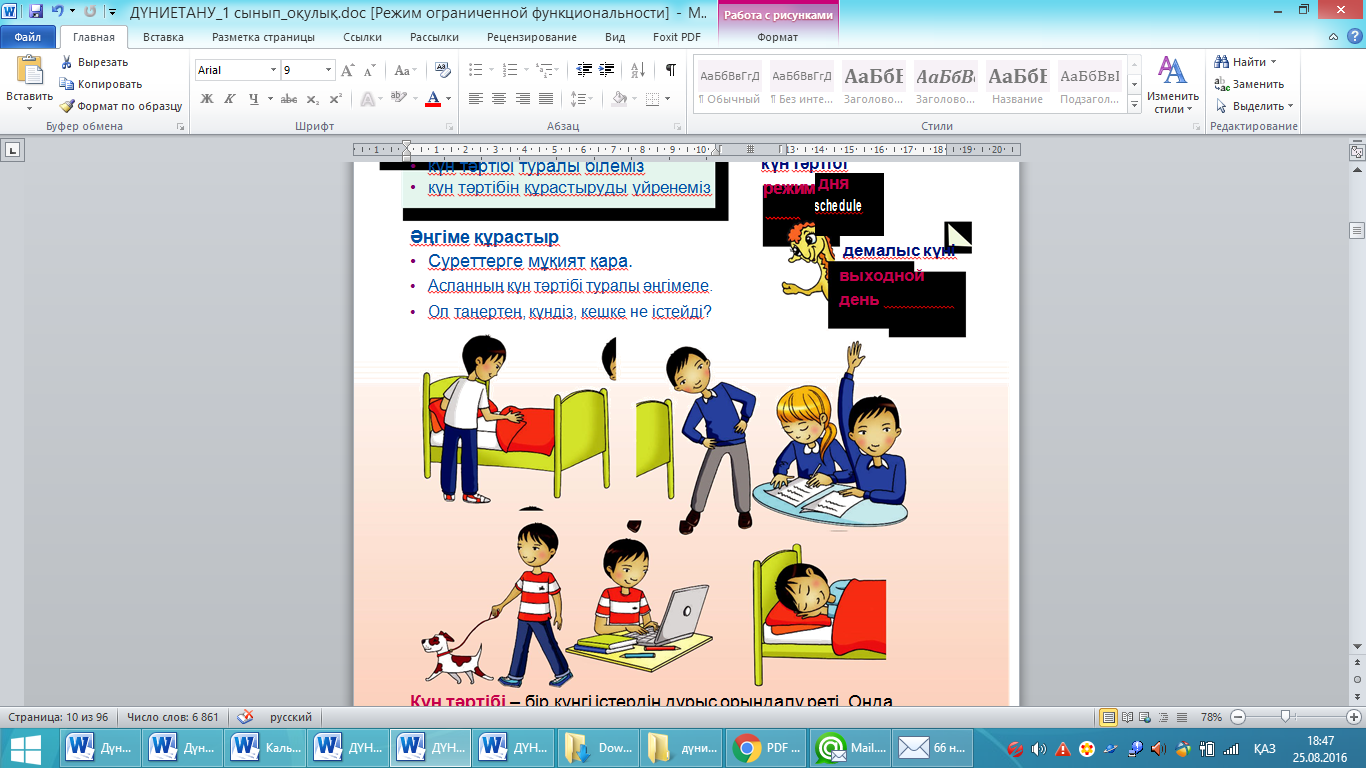The width and height of the screenshot is (1366, 768).
Task: Toggle strikethrough abc formatting
Action: 289,99
